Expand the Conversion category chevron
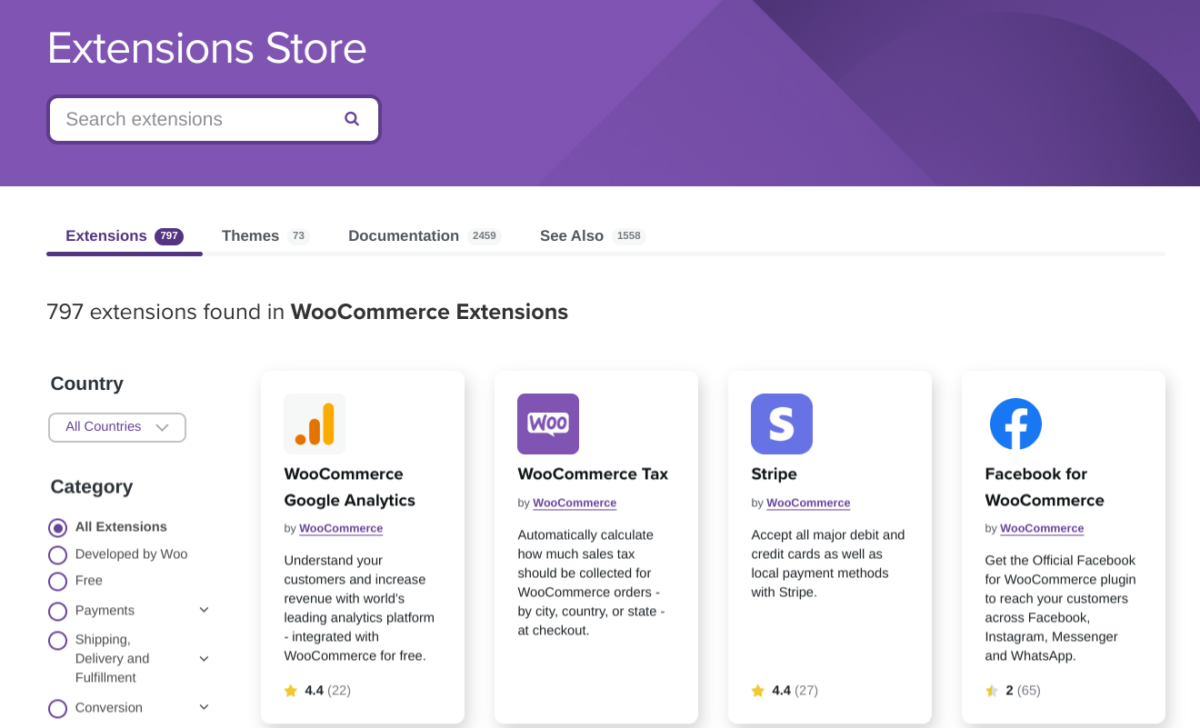The height and width of the screenshot is (728, 1200). pyautogui.click(x=204, y=707)
